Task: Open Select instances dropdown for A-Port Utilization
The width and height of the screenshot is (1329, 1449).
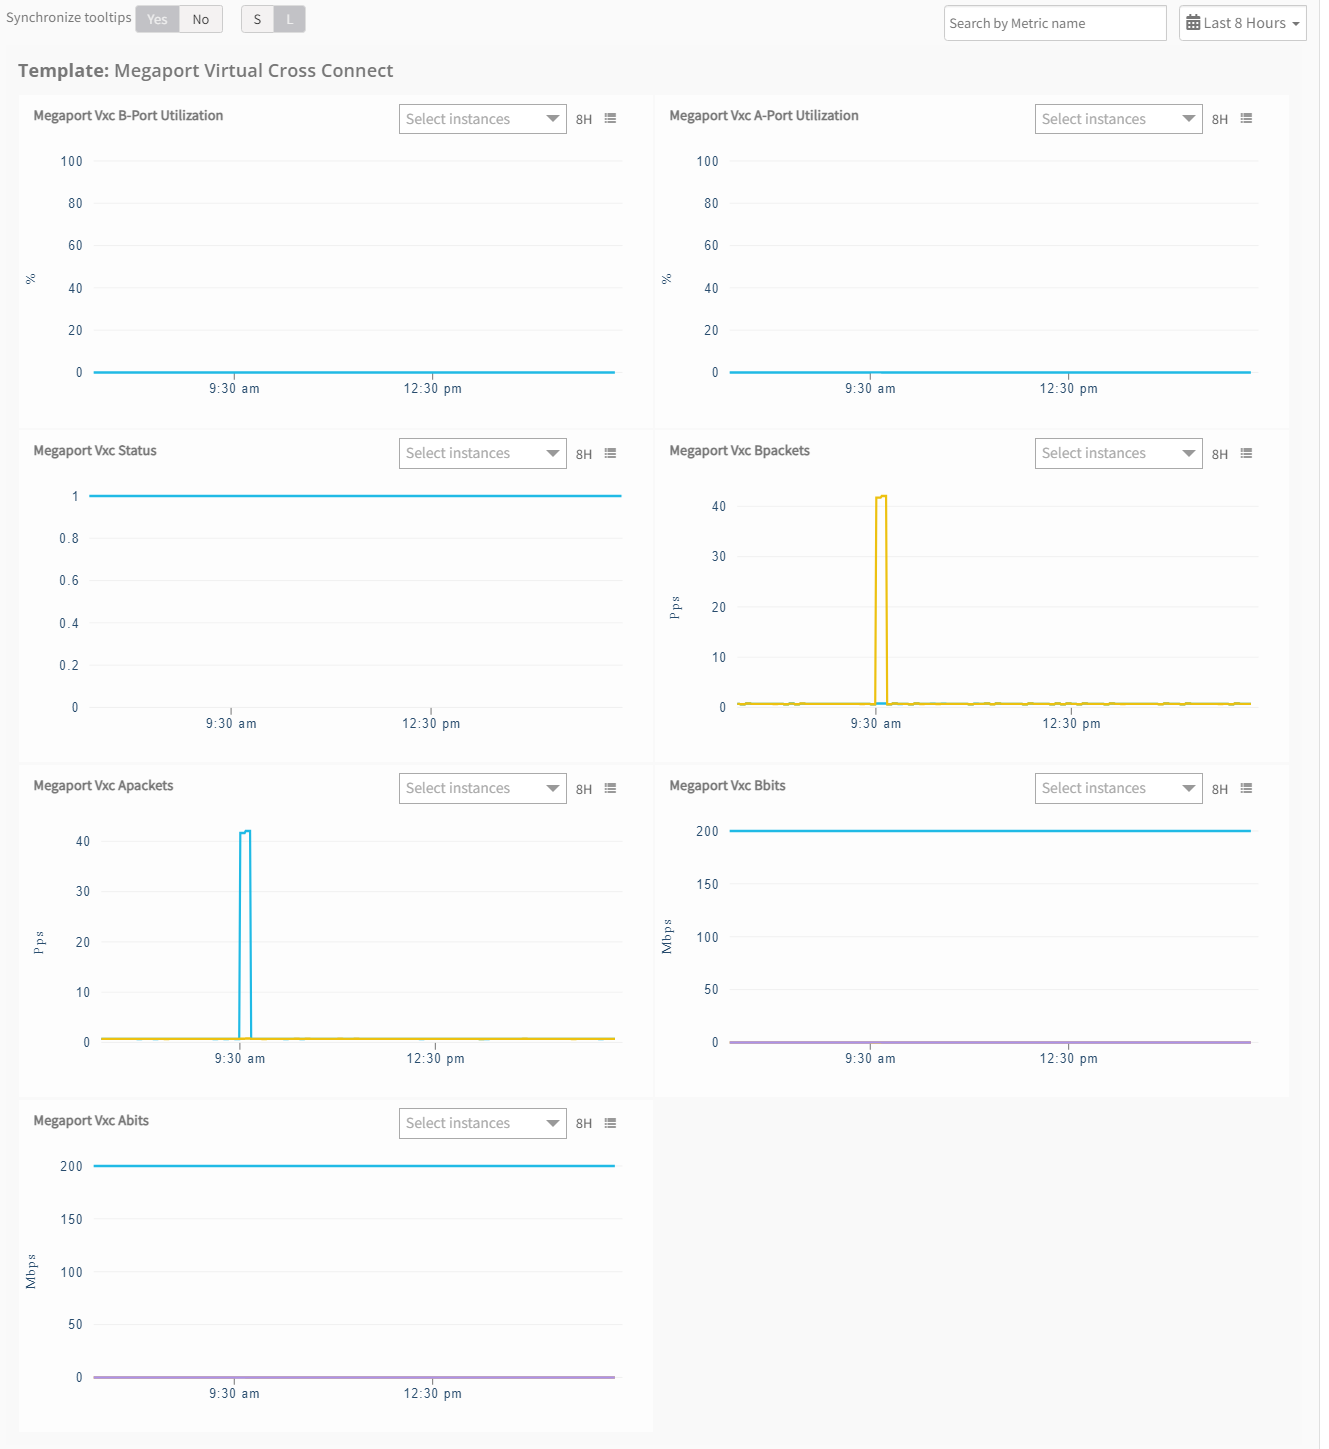Action: click(1118, 119)
